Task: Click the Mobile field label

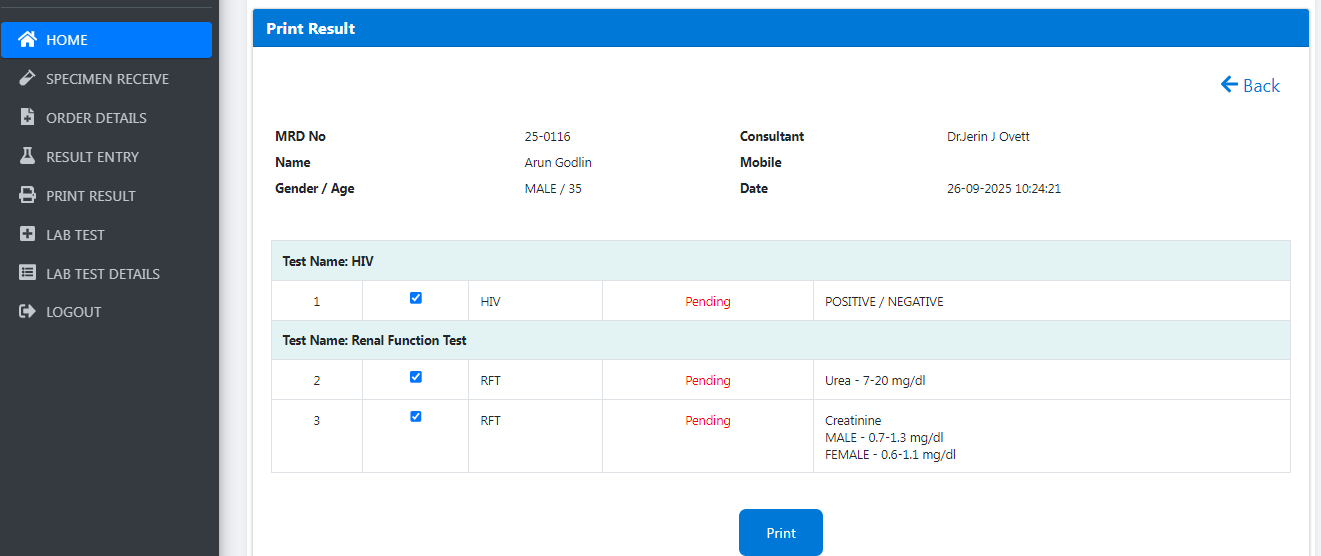Action: [x=761, y=163]
